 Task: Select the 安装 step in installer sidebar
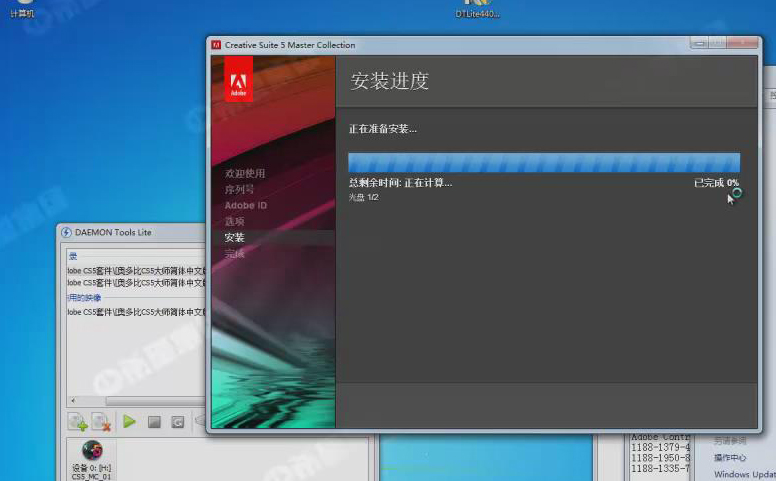click(234, 237)
